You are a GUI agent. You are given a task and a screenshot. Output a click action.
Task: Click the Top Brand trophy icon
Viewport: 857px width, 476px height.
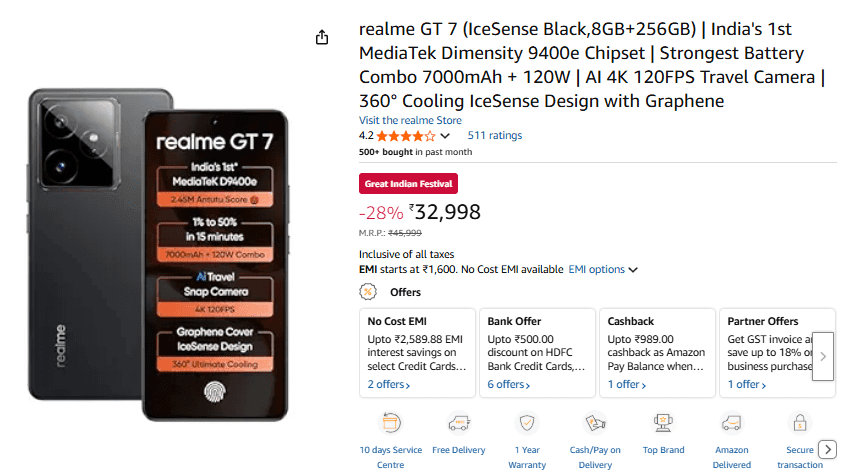[663, 423]
